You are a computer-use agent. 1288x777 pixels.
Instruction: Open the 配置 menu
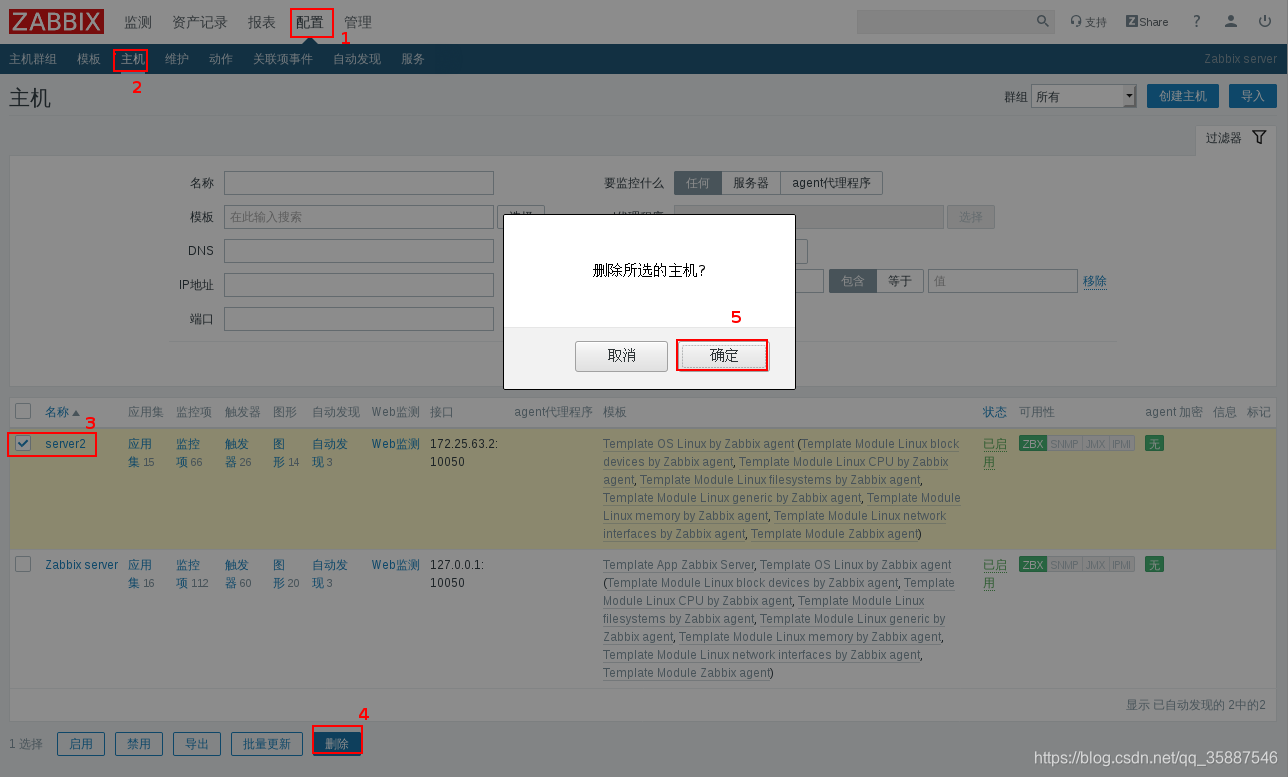click(310, 22)
